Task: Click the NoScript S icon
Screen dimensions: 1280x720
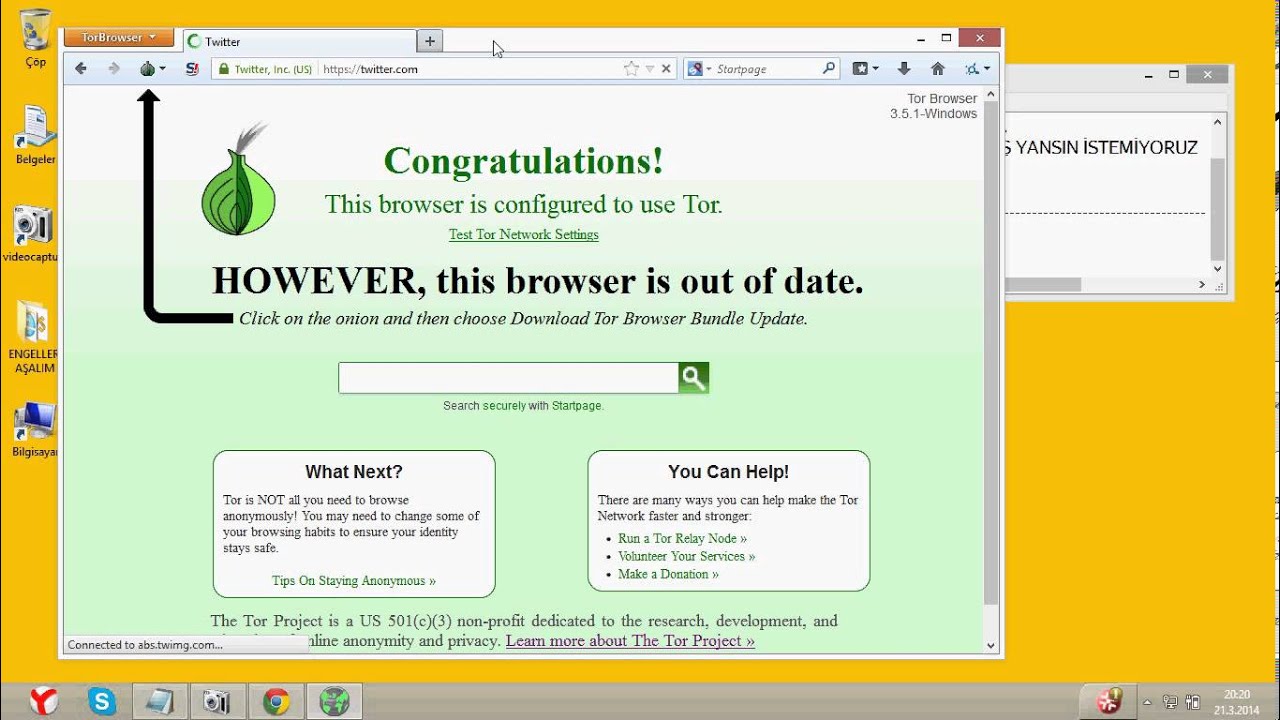Action: tap(191, 69)
